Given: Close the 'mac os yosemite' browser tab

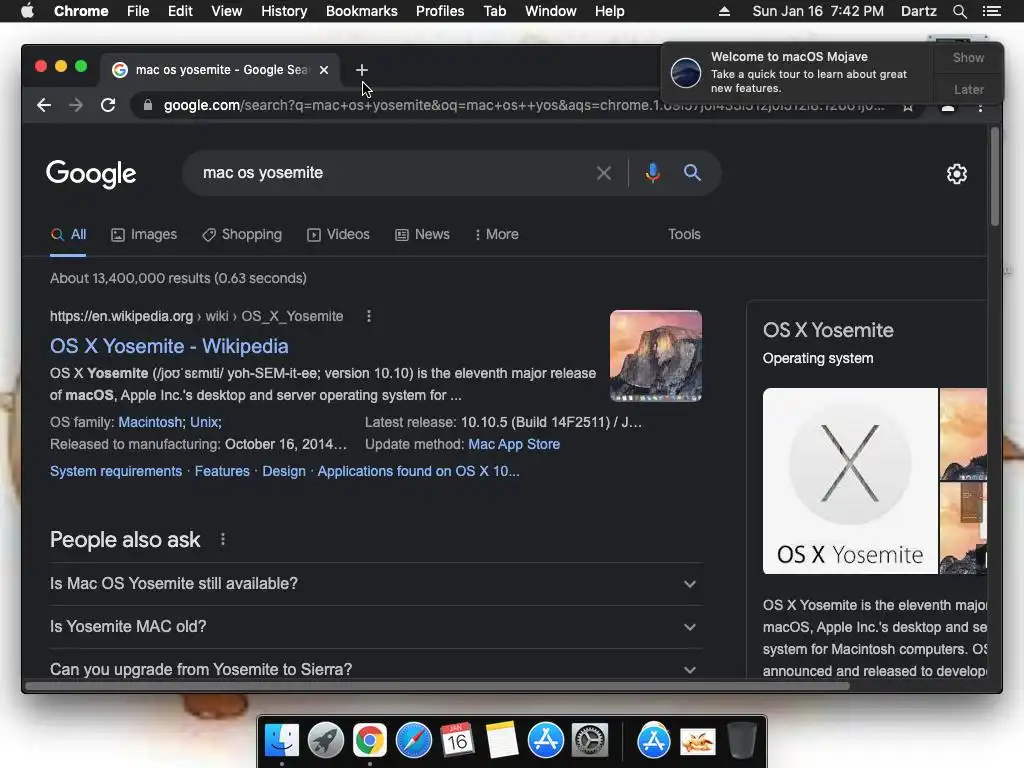Looking at the screenshot, I should pyautogui.click(x=324, y=70).
